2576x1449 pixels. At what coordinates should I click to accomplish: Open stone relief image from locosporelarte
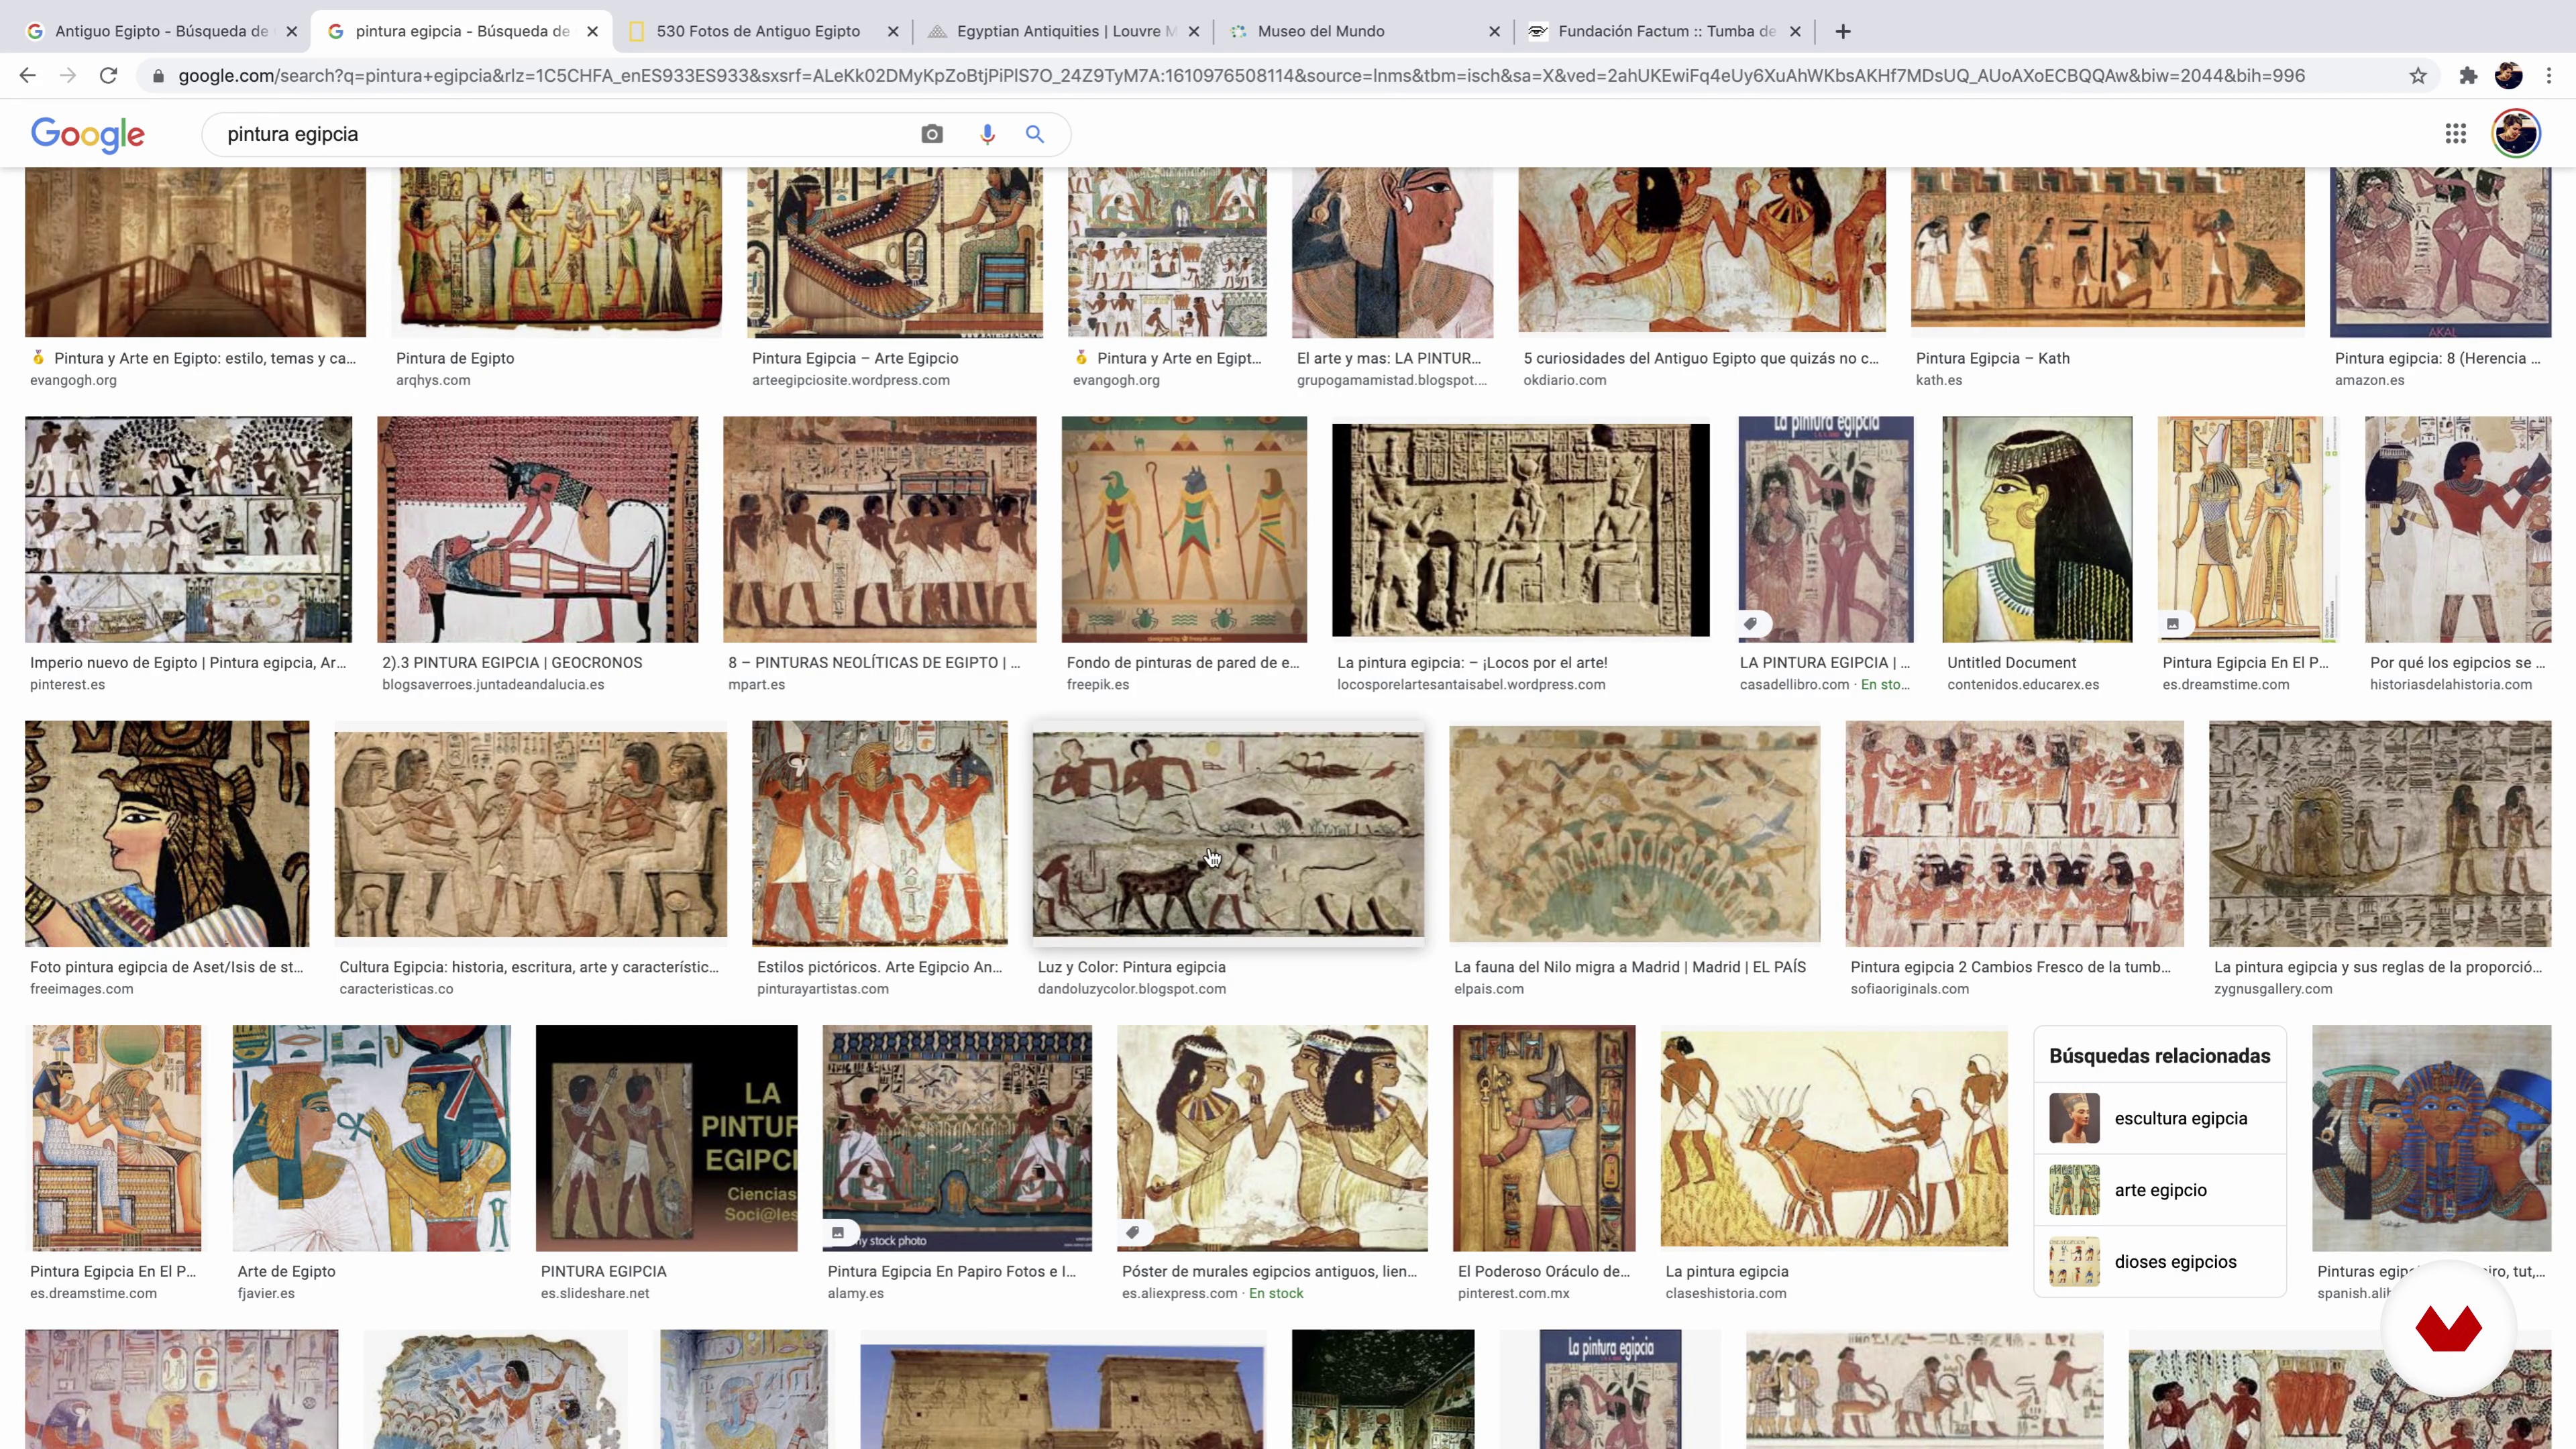(x=1520, y=529)
